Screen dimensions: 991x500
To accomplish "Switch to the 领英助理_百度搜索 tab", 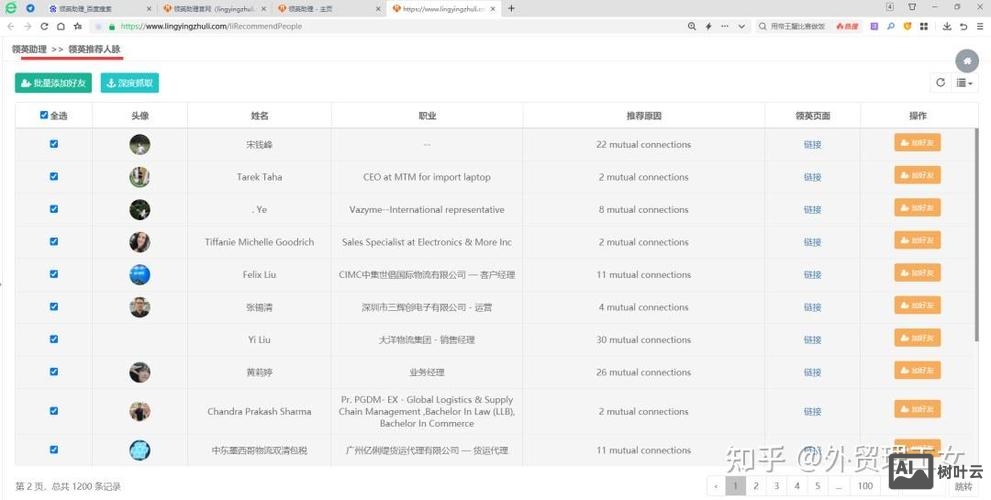I will (99, 9).
